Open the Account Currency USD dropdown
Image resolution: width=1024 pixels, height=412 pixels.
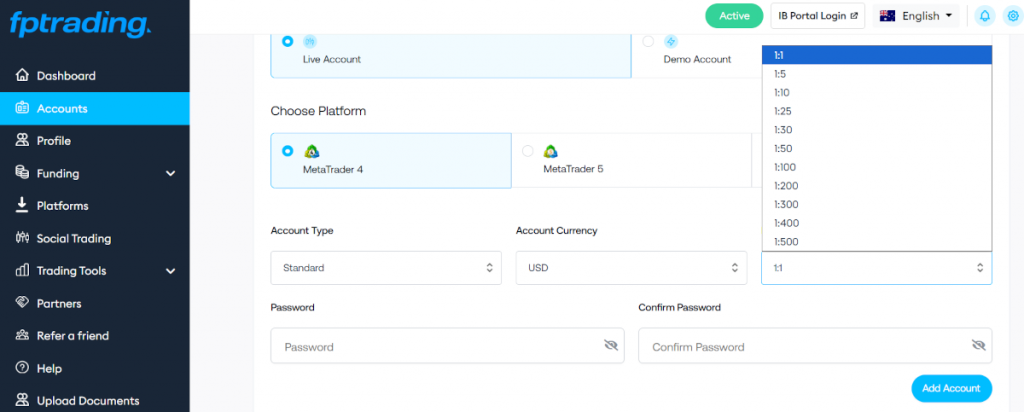(631, 268)
